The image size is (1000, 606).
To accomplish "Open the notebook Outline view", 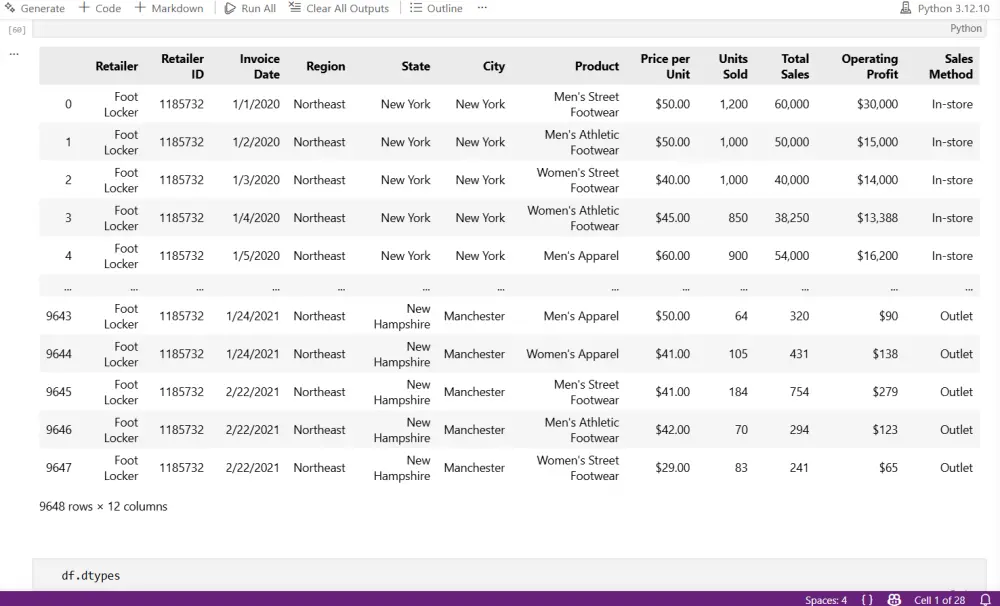I will (436, 8).
